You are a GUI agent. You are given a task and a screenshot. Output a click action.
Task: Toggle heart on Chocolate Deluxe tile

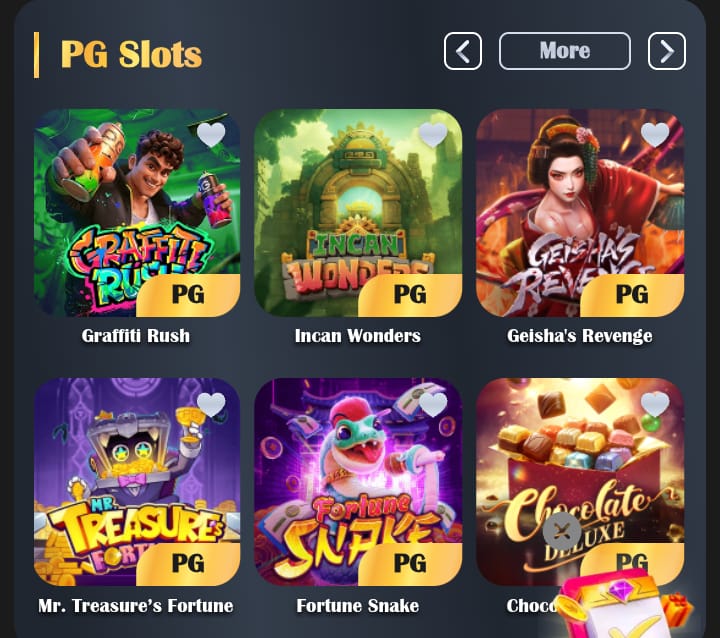(655, 405)
